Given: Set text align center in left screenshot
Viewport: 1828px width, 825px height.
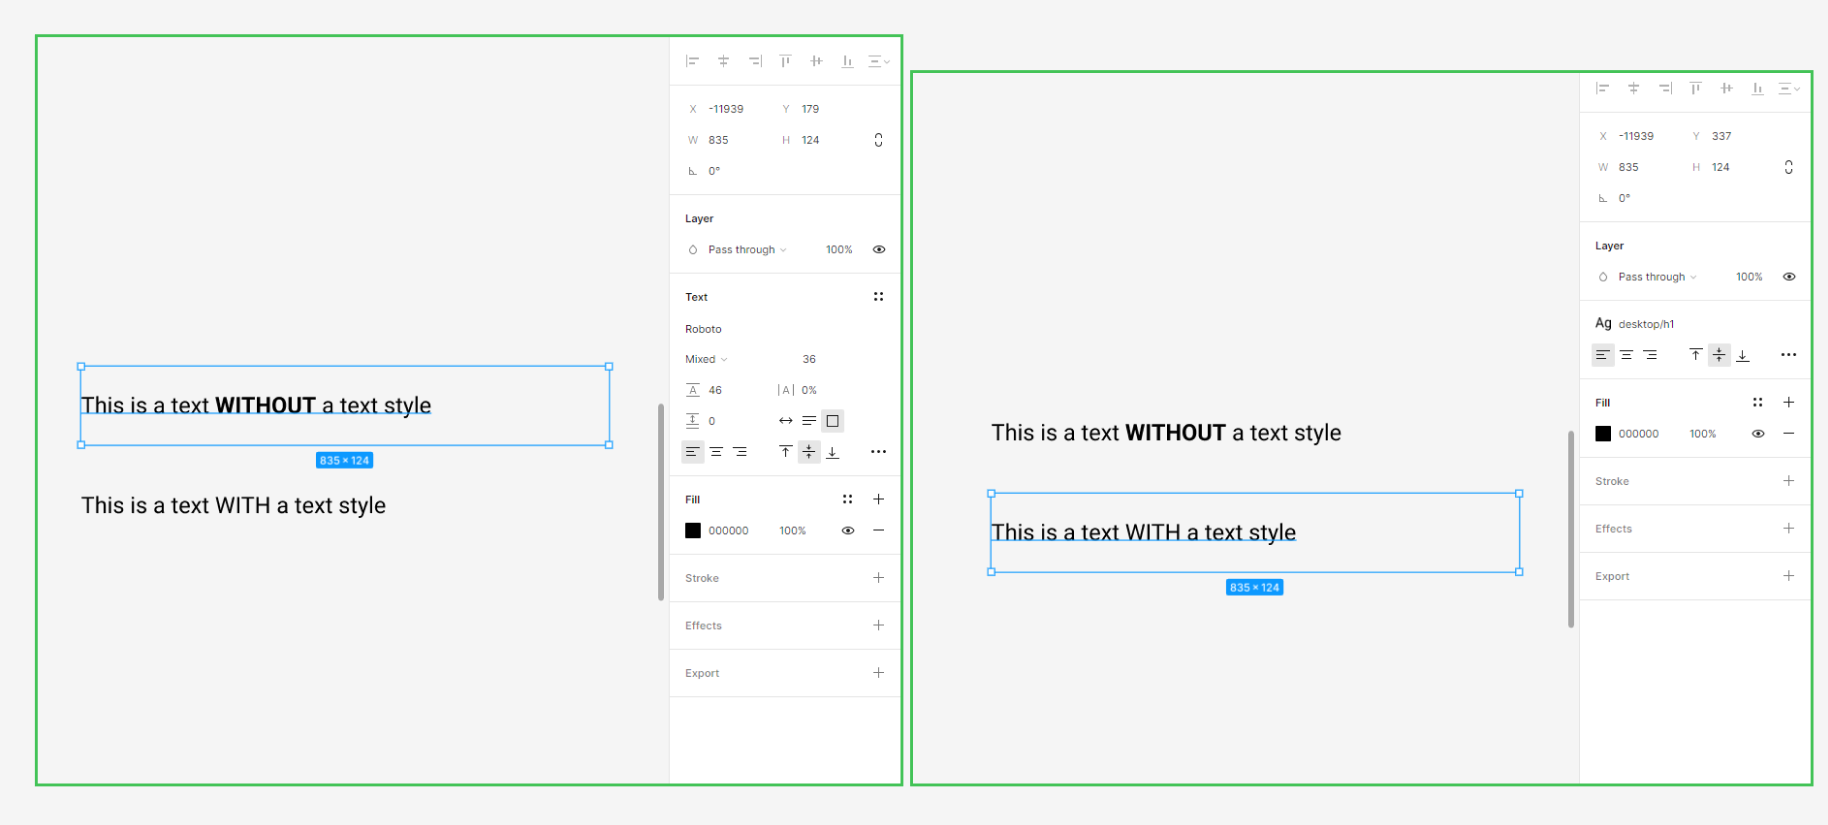Looking at the screenshot, I should click(x=716, y=452).
